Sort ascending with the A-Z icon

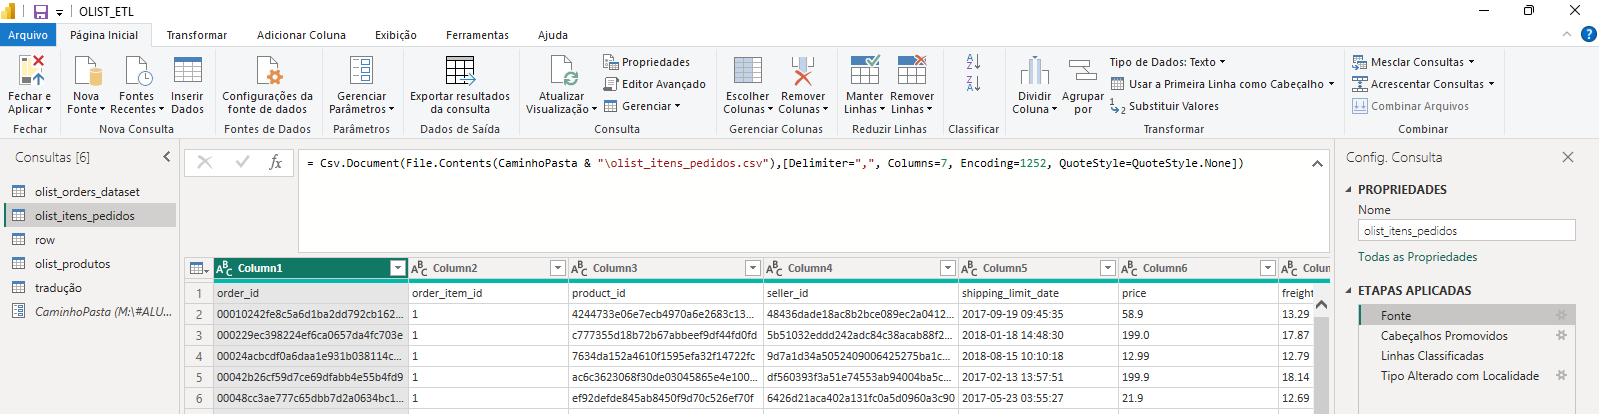click(973, 62)
